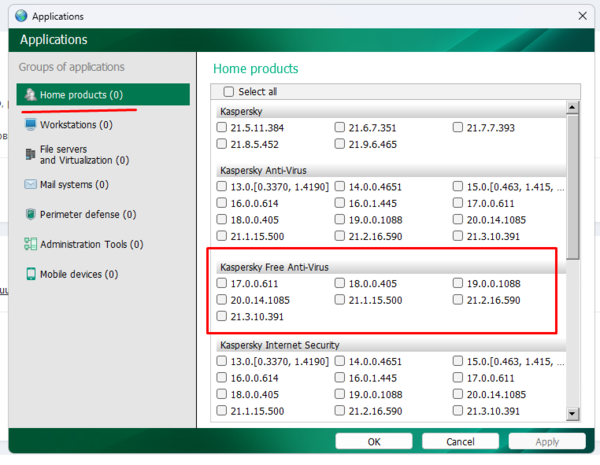
Task: Click the Cancel button
Action: tap(460, 441)
